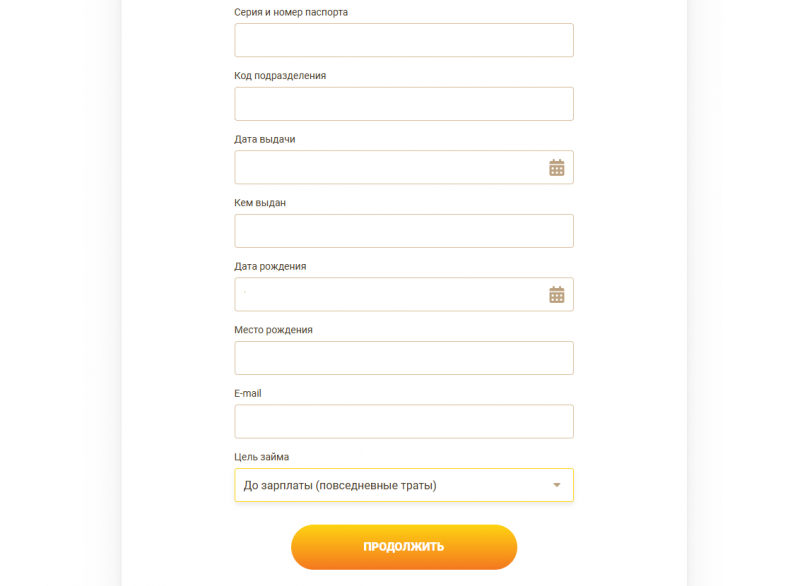The image size is (800, 586).
Task: Click the Дата выдачи date text field
Action: [390, 168]
